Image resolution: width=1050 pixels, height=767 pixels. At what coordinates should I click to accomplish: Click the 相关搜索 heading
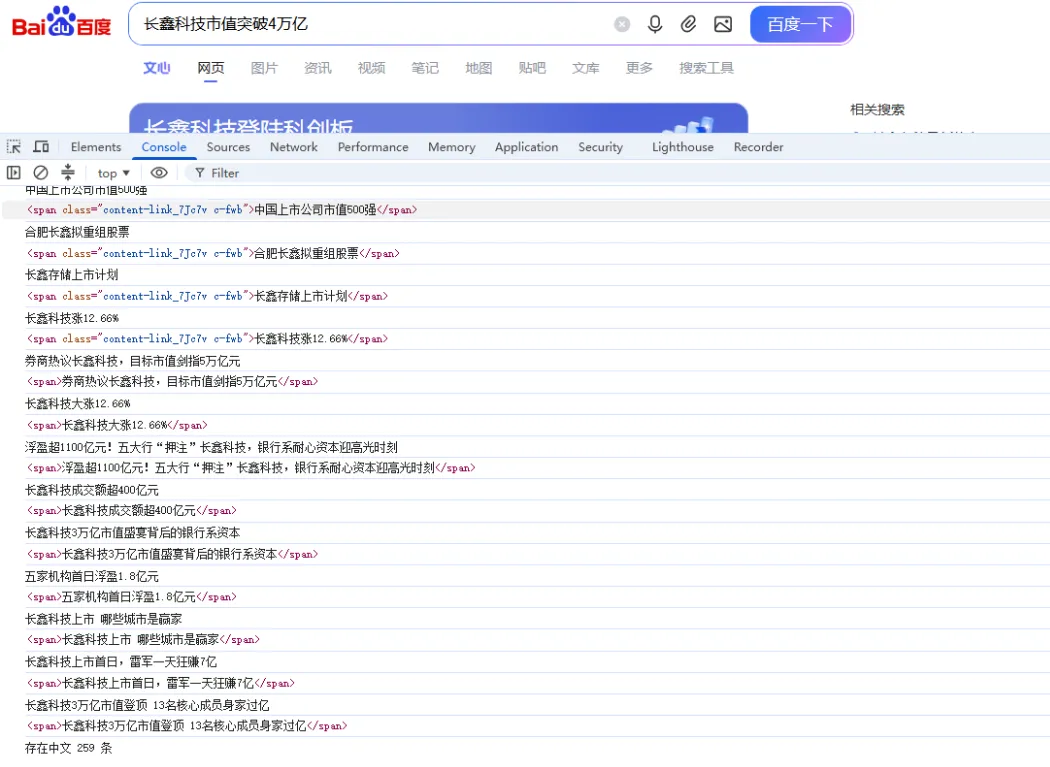877,109
